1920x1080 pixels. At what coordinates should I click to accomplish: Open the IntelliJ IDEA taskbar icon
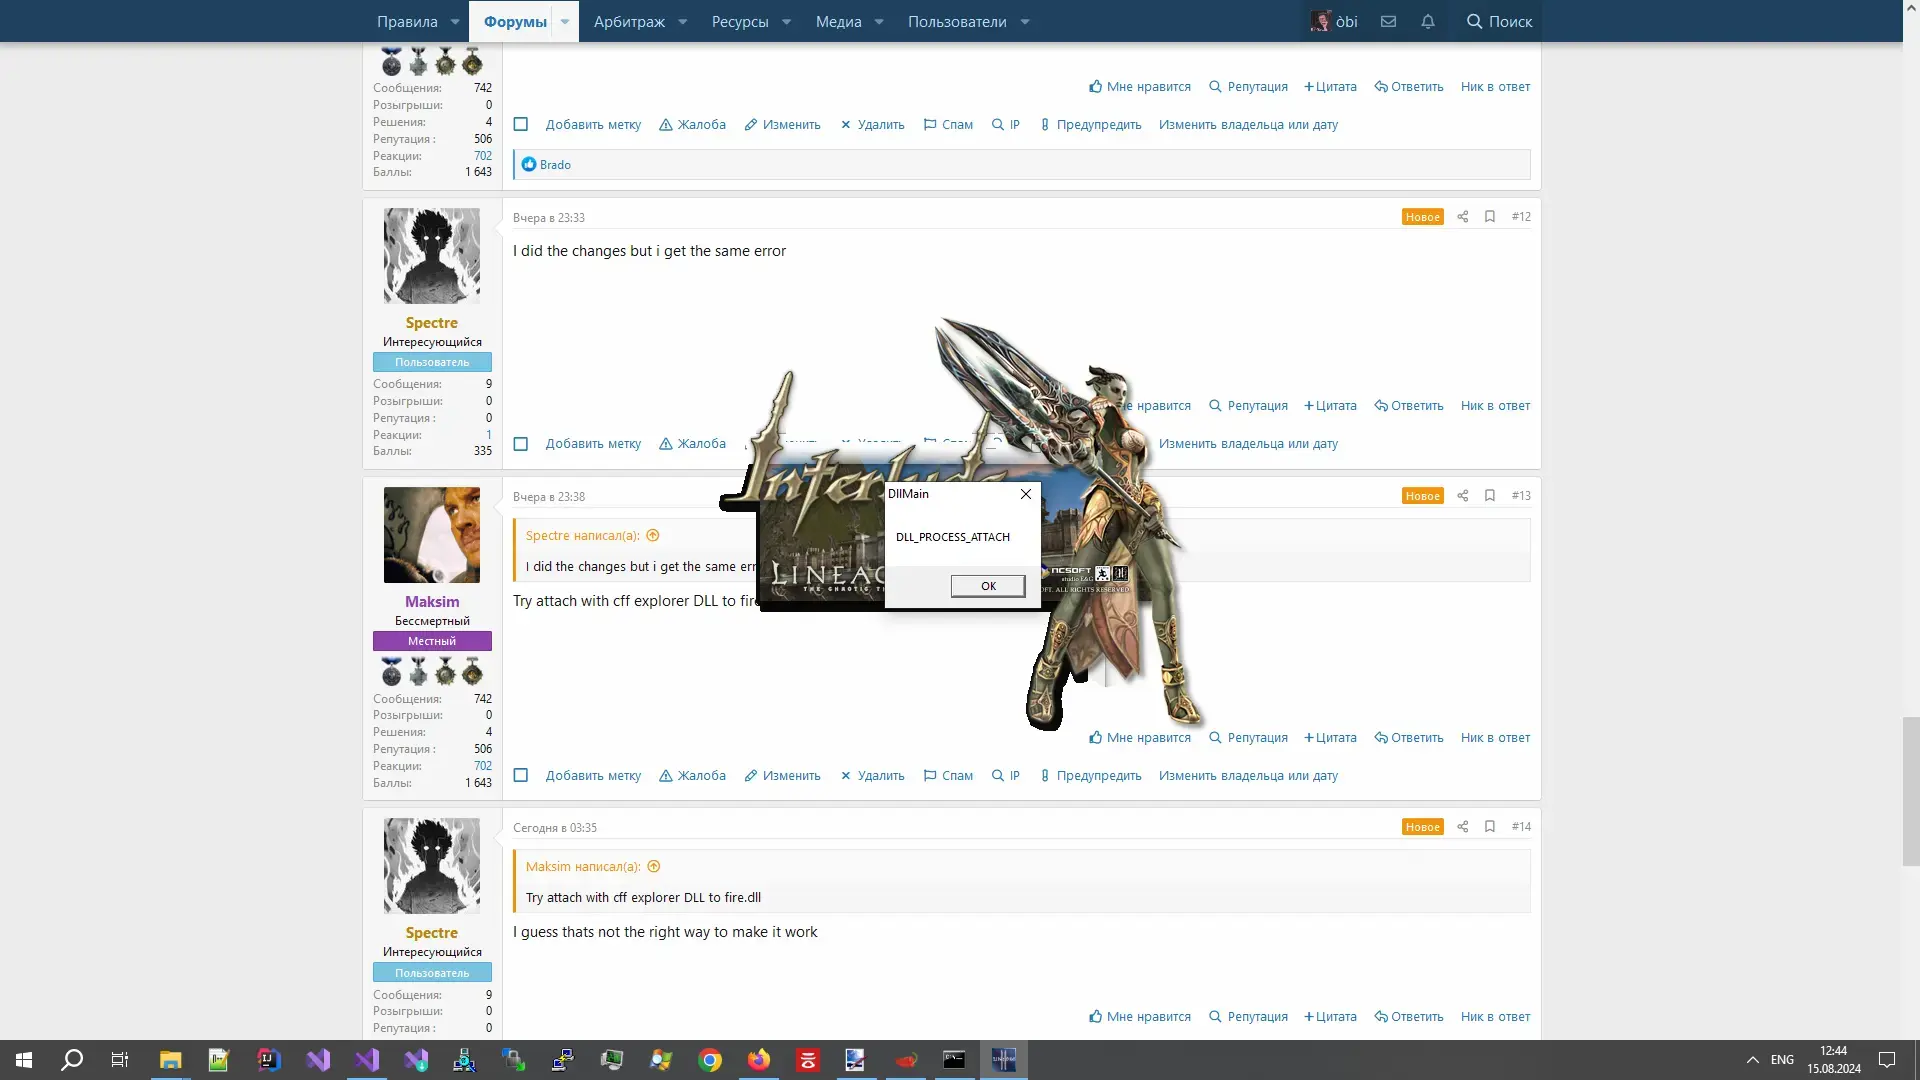pos(268,1060)
